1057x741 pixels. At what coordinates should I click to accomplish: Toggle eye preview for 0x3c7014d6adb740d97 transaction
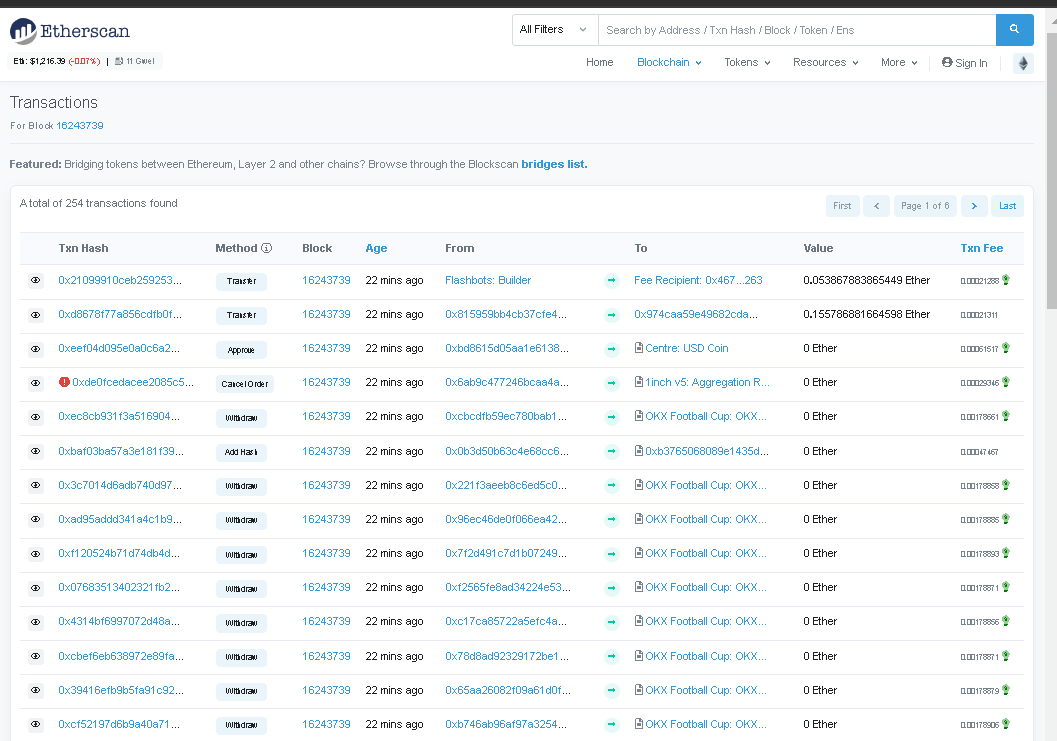[x=36, y=485]
